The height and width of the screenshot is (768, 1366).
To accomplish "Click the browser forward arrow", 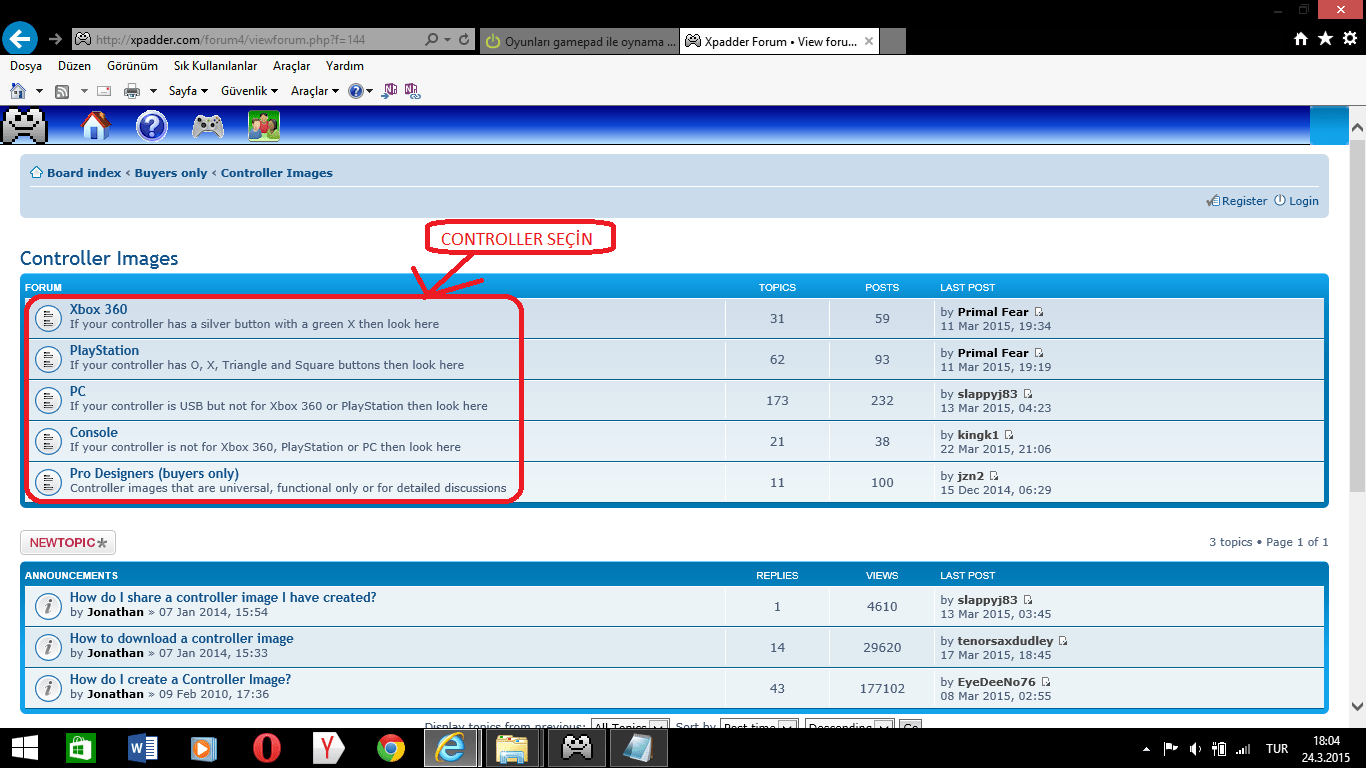I will coord(55,39).
